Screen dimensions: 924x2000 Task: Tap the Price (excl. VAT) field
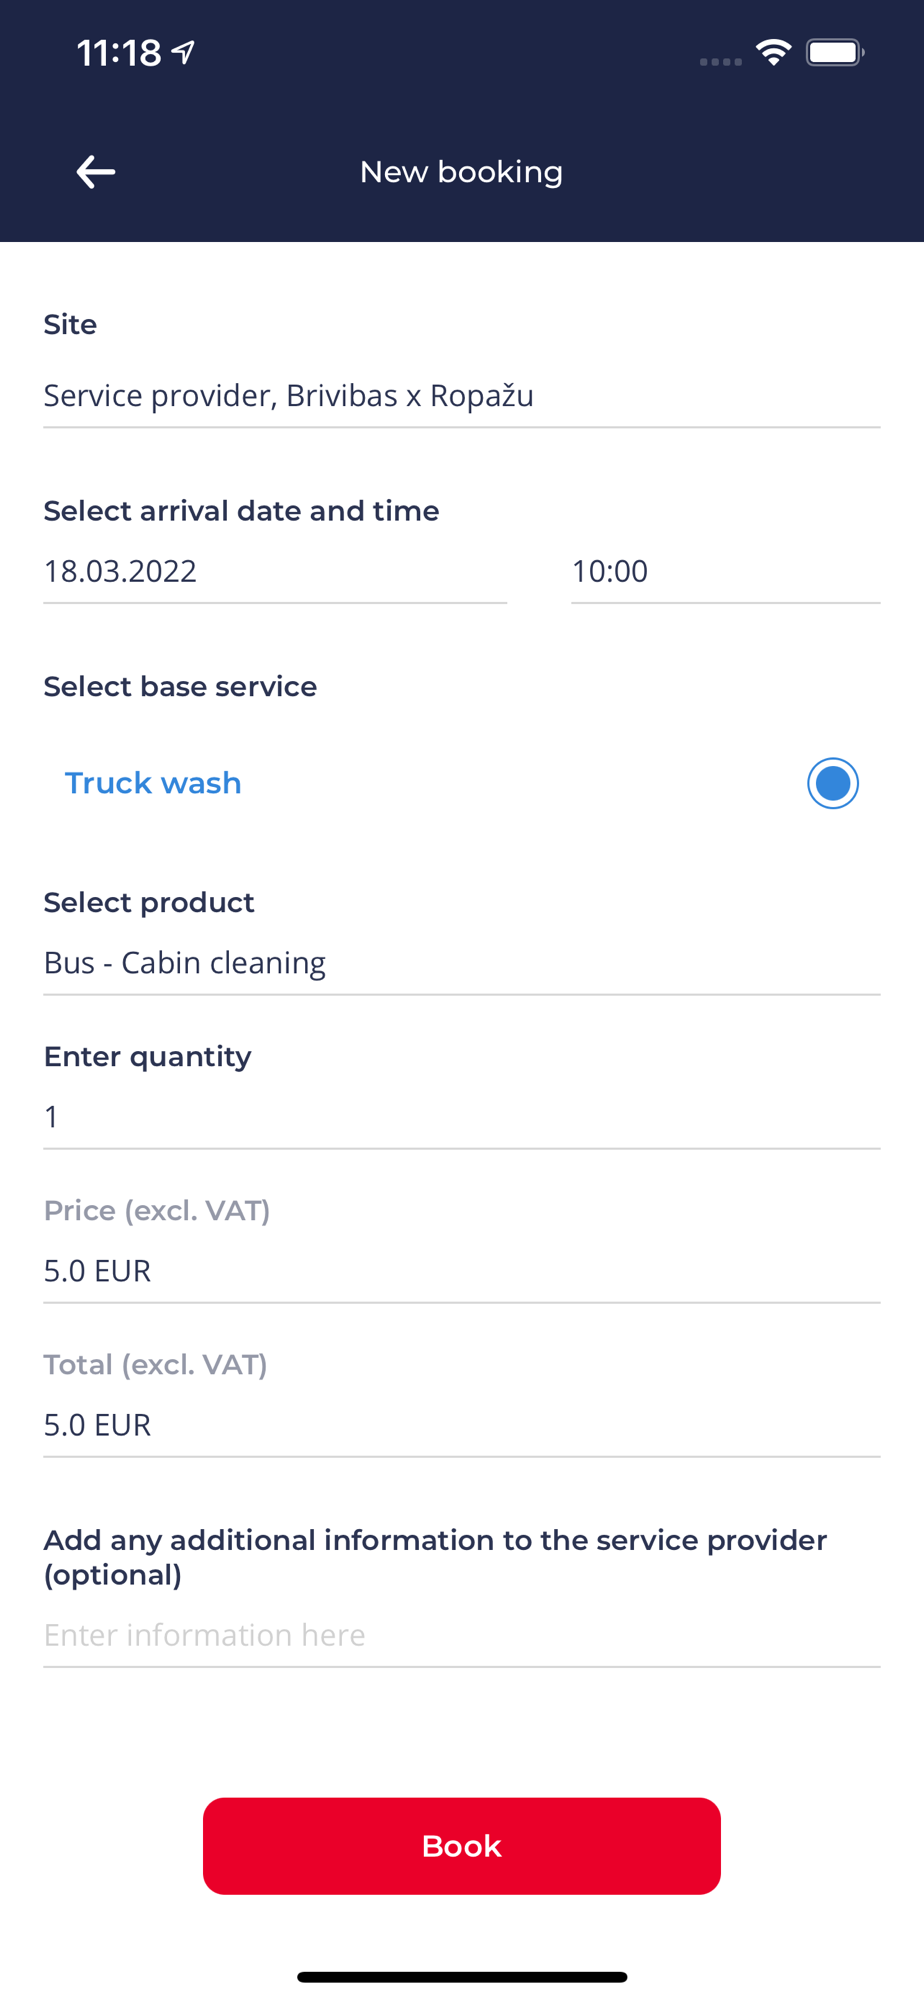pos(461,1271)
